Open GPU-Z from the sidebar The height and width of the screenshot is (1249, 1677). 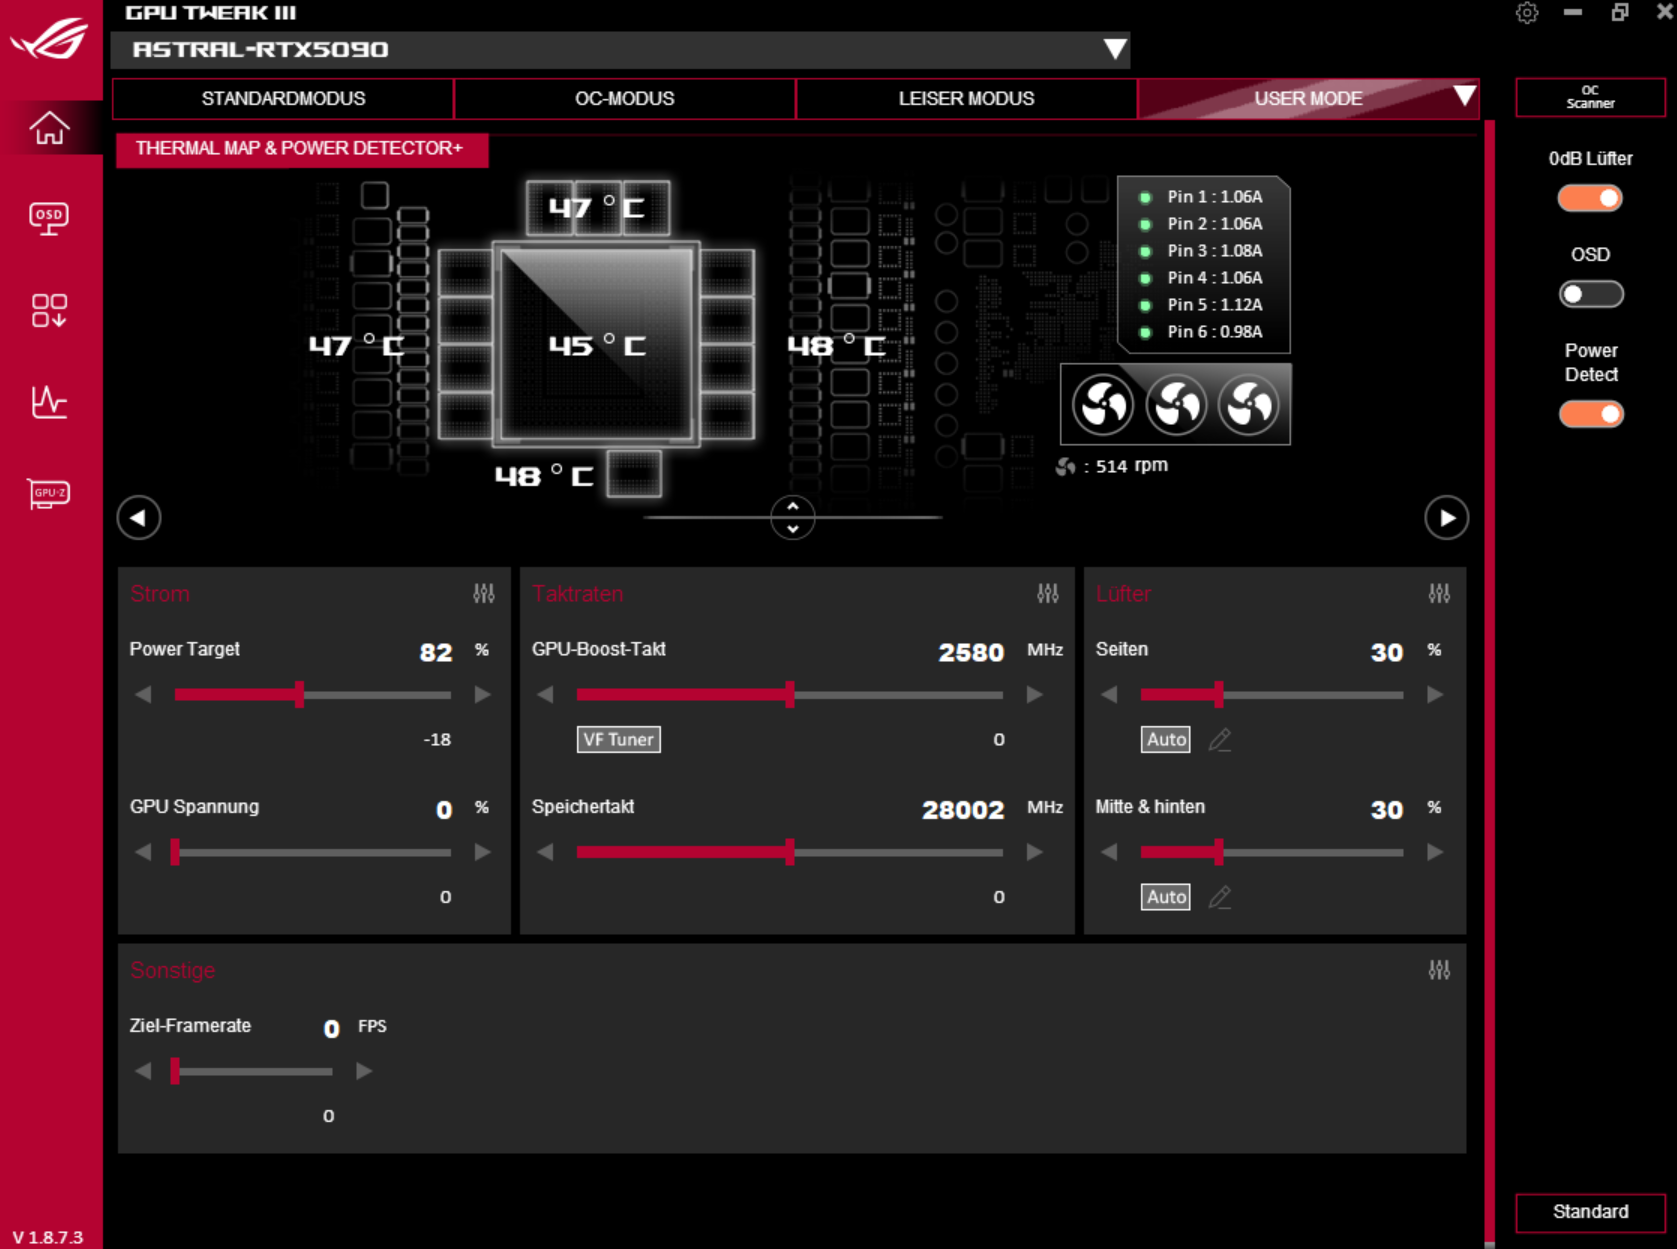[49, 493]
